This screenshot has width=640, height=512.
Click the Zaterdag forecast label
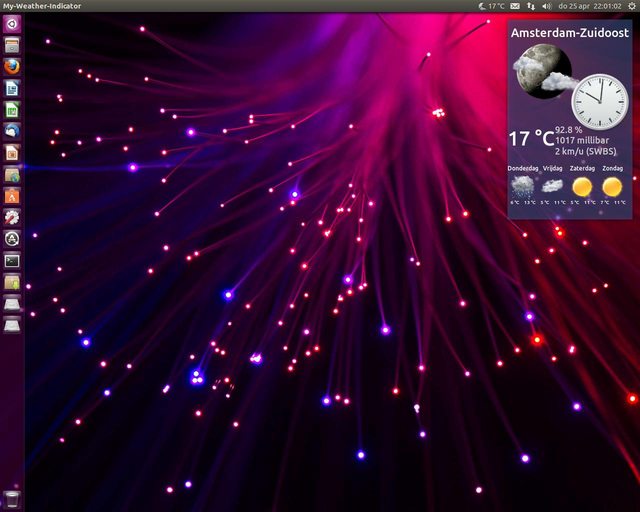click(x=582, y=168)
